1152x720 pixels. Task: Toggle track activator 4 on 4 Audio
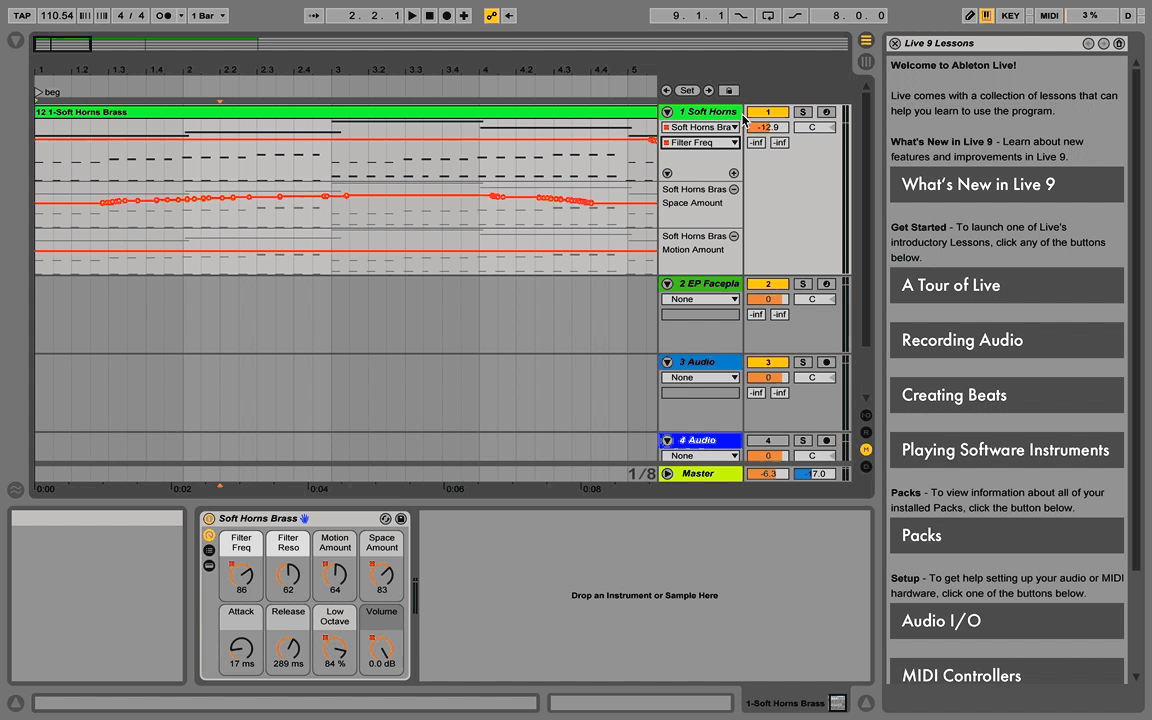tap(768, 441)
